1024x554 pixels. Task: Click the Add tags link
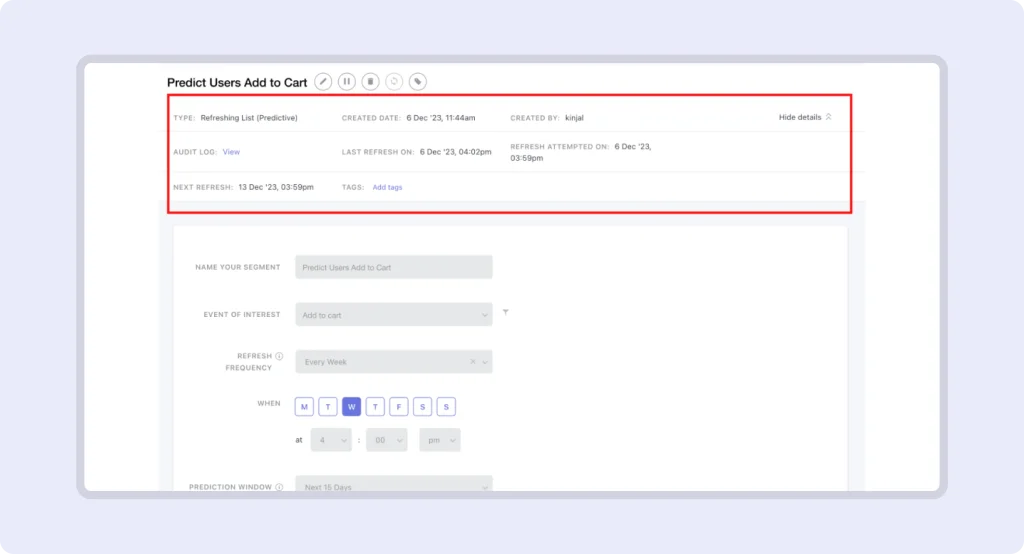tap(387, 187)
